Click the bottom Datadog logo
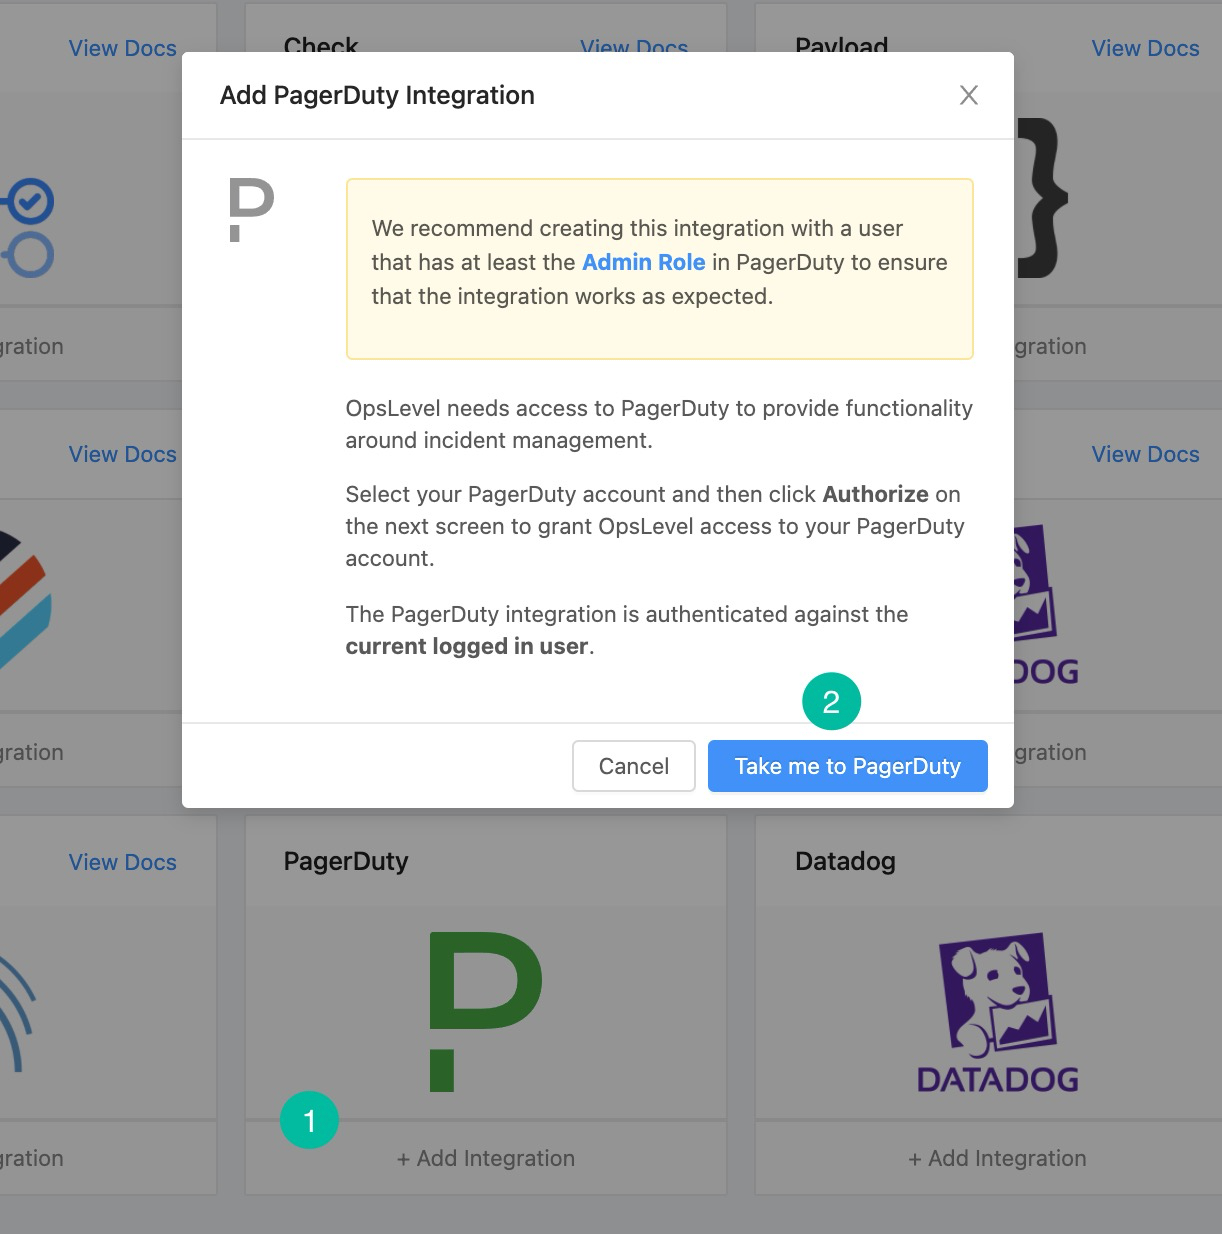1222x1234 pixels. coord(997,1012)
